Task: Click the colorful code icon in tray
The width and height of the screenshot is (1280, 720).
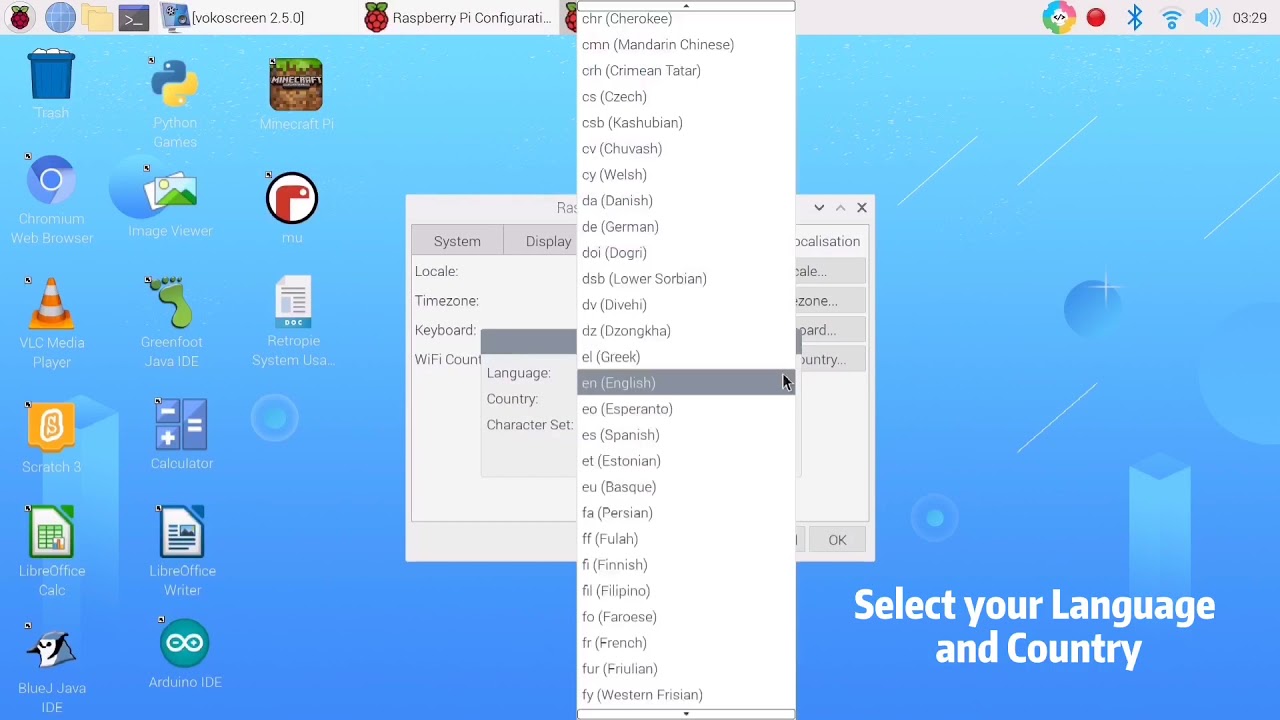Action: [x=1058, y=17]
